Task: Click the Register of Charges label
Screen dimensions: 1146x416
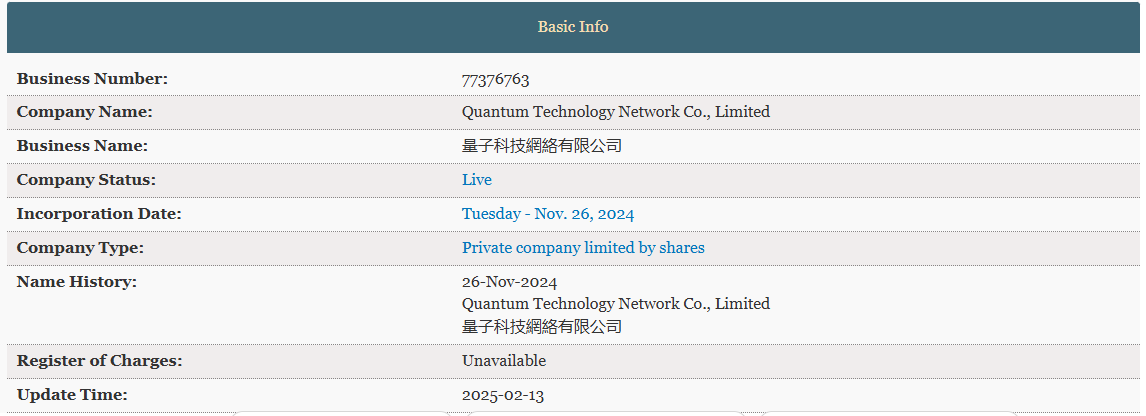Action: point(100,361)
